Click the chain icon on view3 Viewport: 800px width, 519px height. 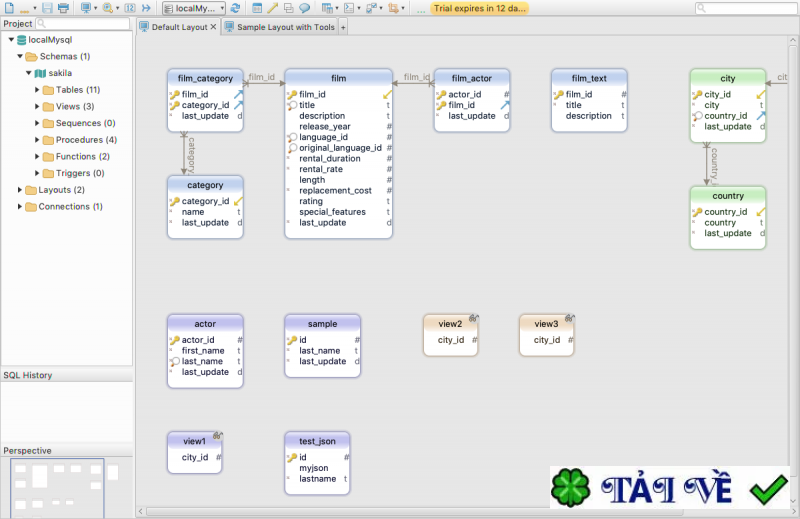pyautogui.click(x=569, y=318)
